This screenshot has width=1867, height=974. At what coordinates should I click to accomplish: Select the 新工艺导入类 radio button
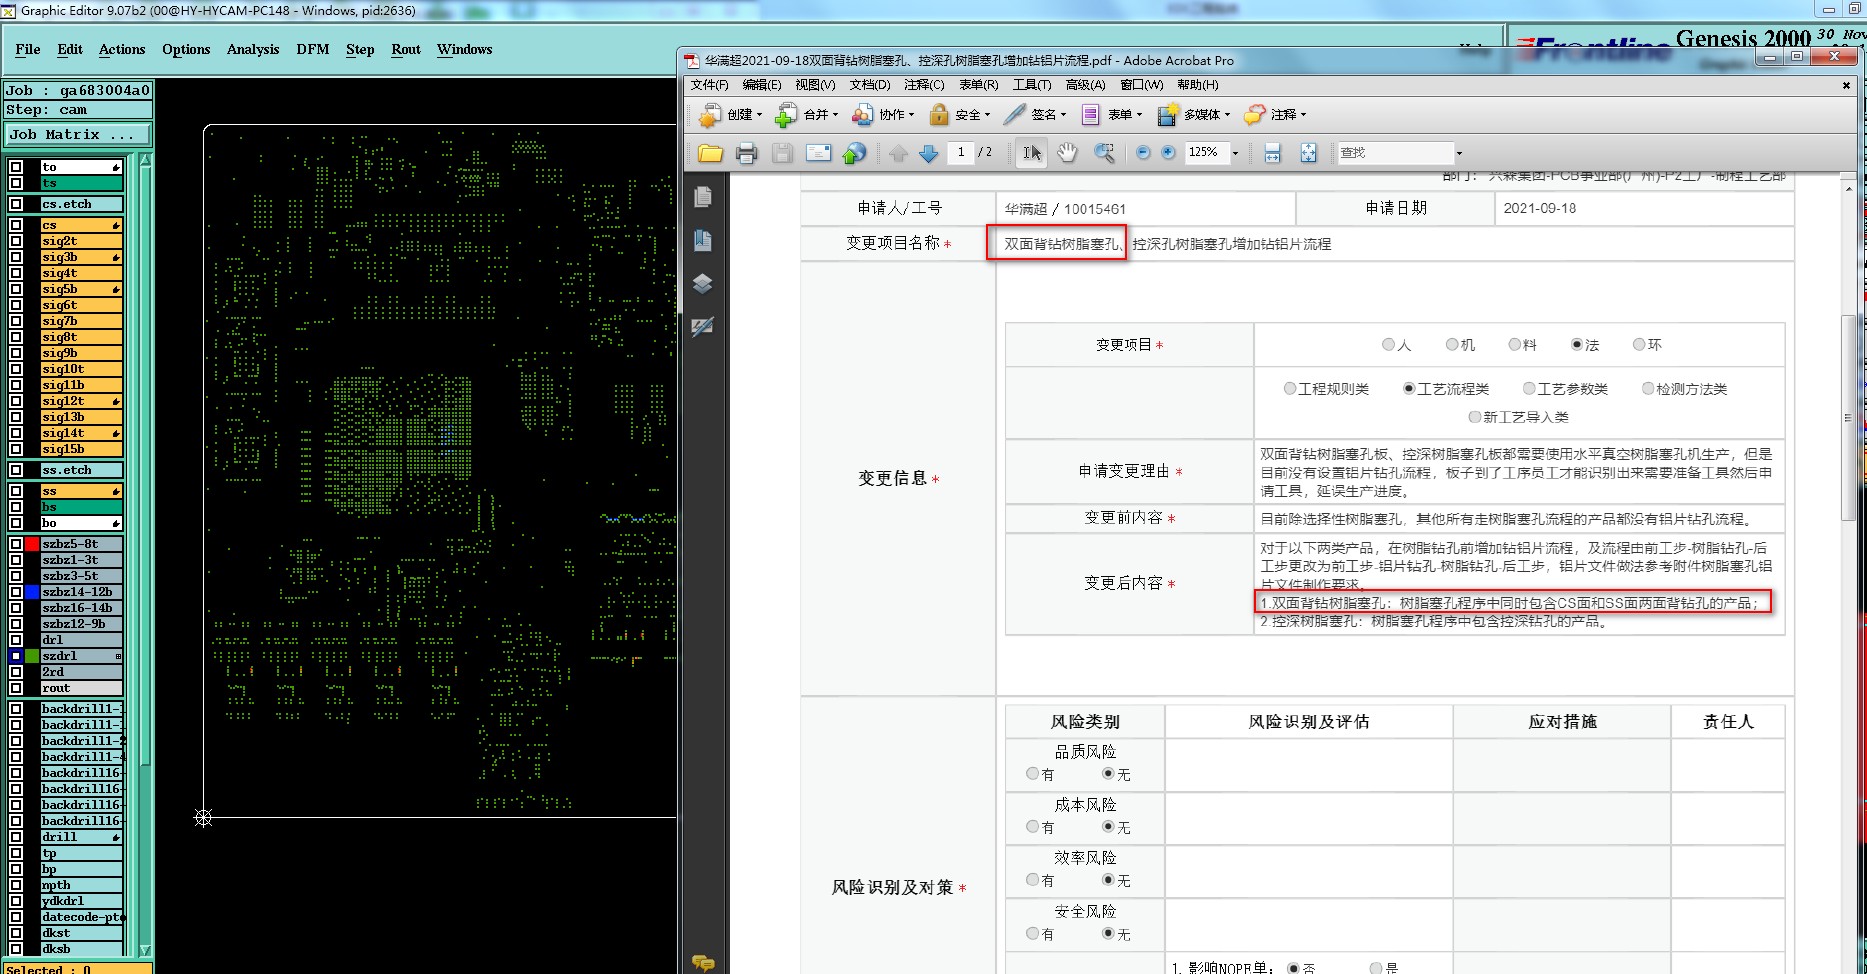pyautogui.click(x=1474, y=417)
